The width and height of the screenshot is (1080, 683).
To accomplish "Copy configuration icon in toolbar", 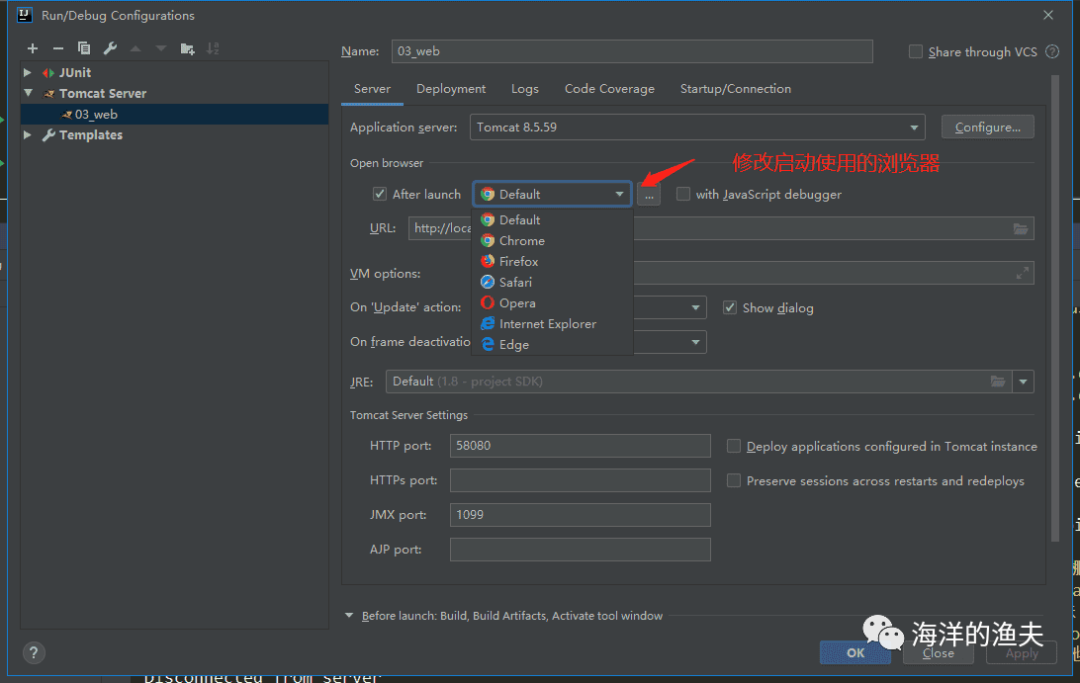I will [84, 48].
